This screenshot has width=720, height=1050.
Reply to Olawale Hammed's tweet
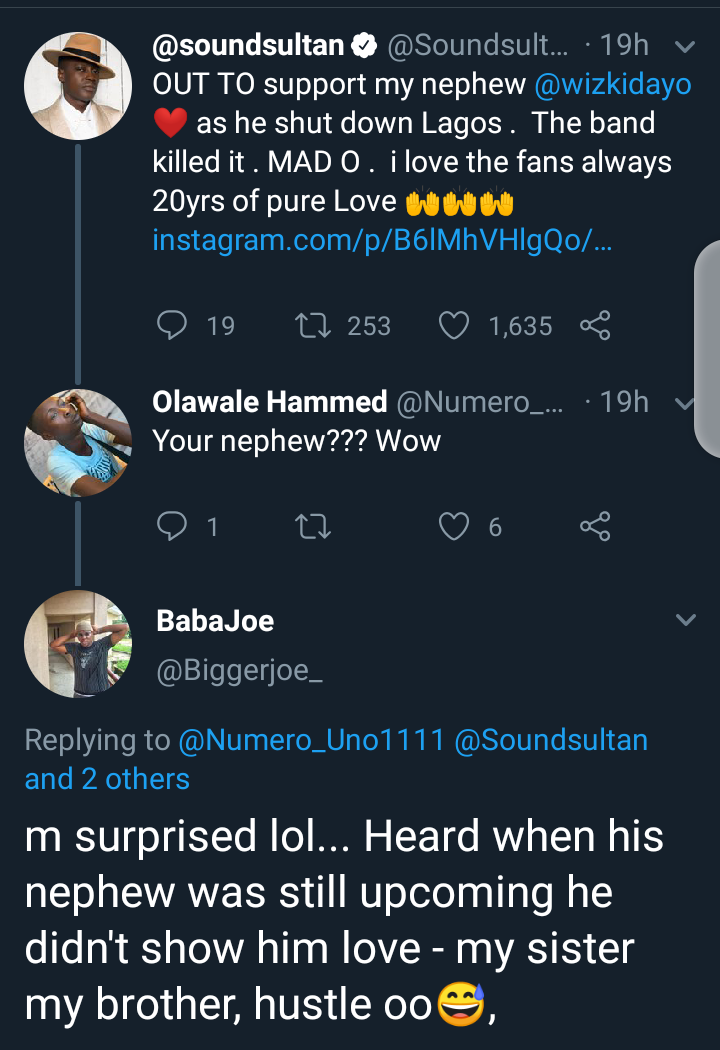[174, 525]
